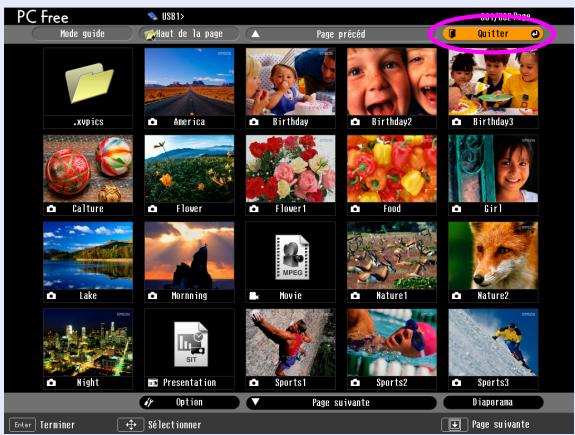Viewport: 575px width, 435px height.
Task: Select the MPEG Movie file icon
Action: [x=292, y=257]
